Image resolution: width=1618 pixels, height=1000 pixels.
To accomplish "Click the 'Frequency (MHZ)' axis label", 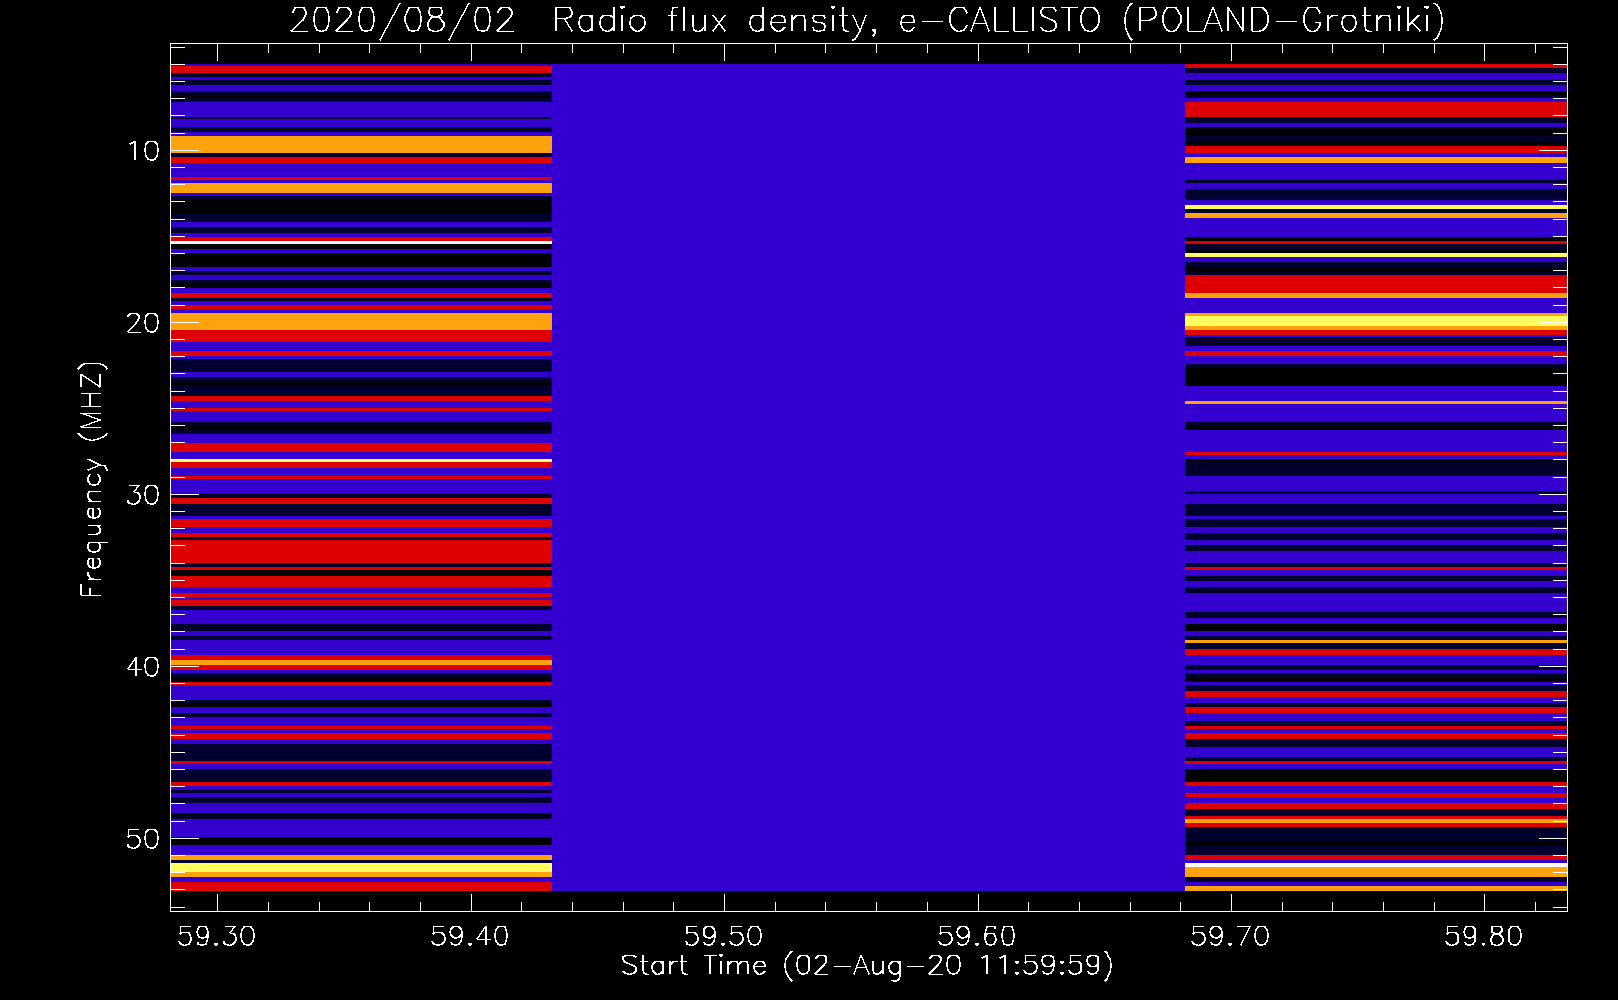I will tap(92, 481).
